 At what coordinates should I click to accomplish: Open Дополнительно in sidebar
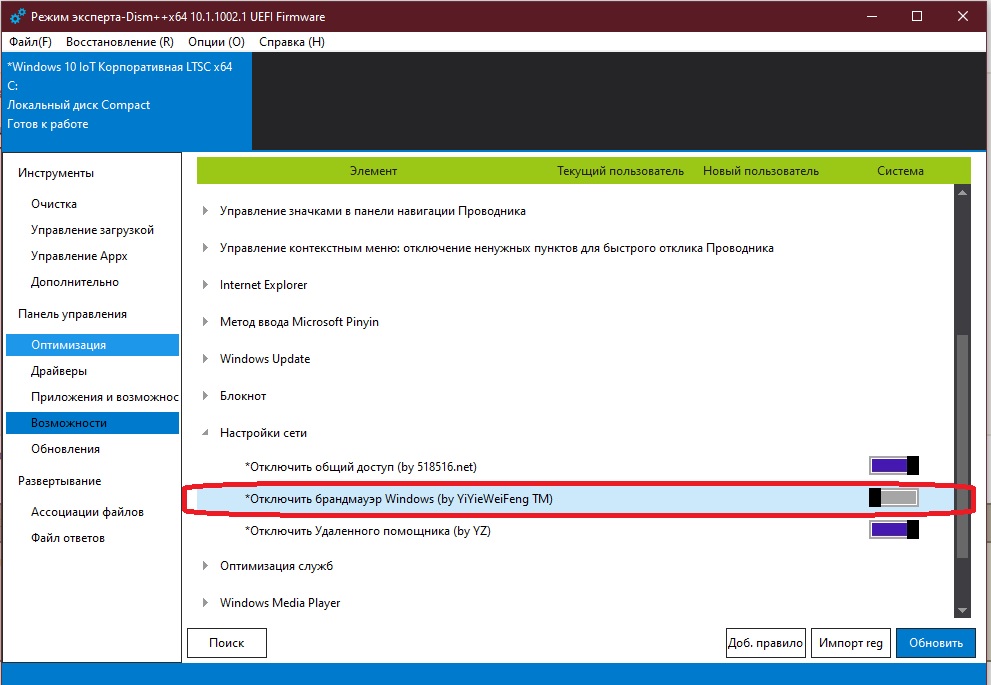click(75, 282)
